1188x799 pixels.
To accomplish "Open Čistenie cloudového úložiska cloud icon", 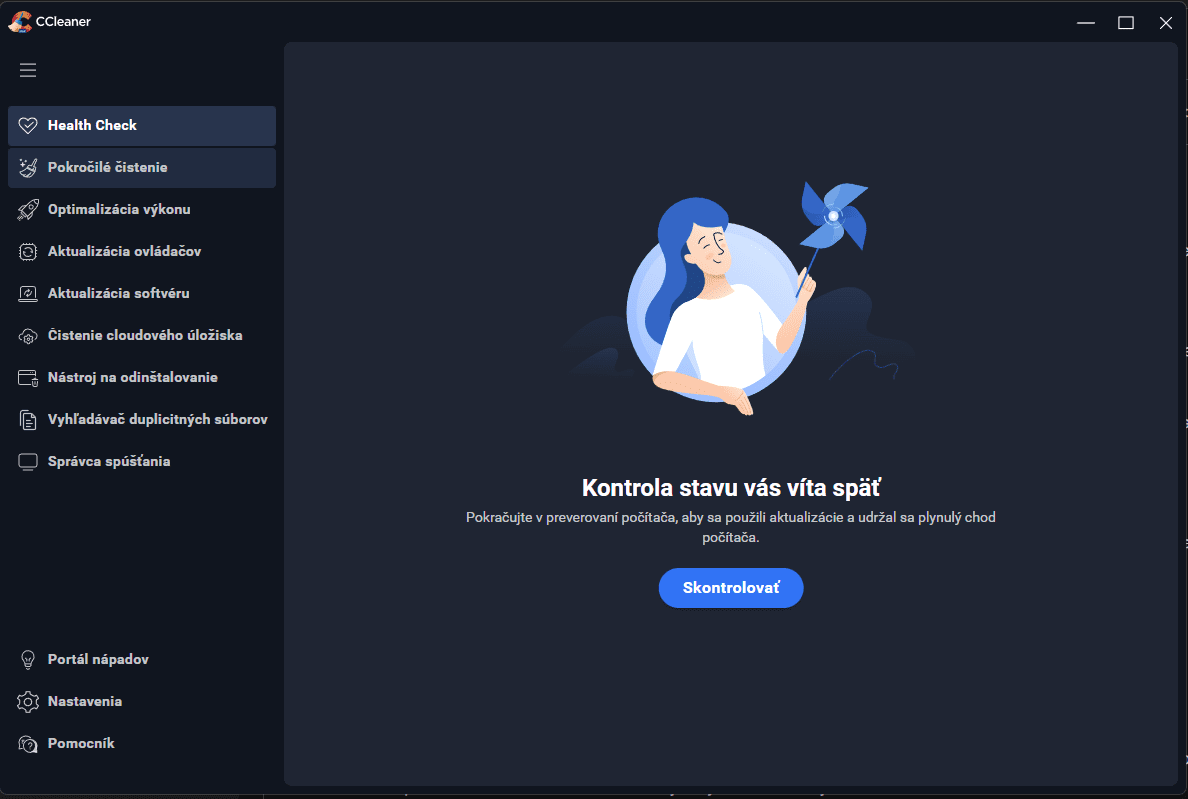I will tap(28, 335).
